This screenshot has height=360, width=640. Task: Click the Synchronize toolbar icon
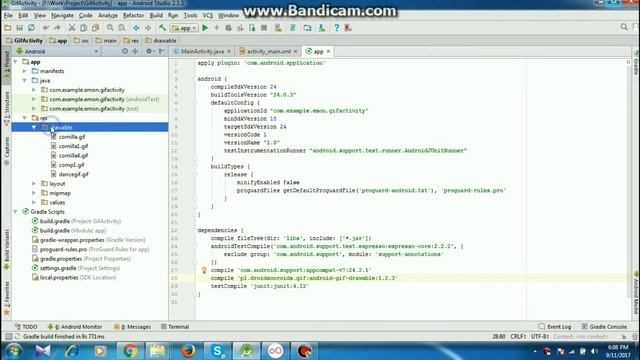pos(31,28)
